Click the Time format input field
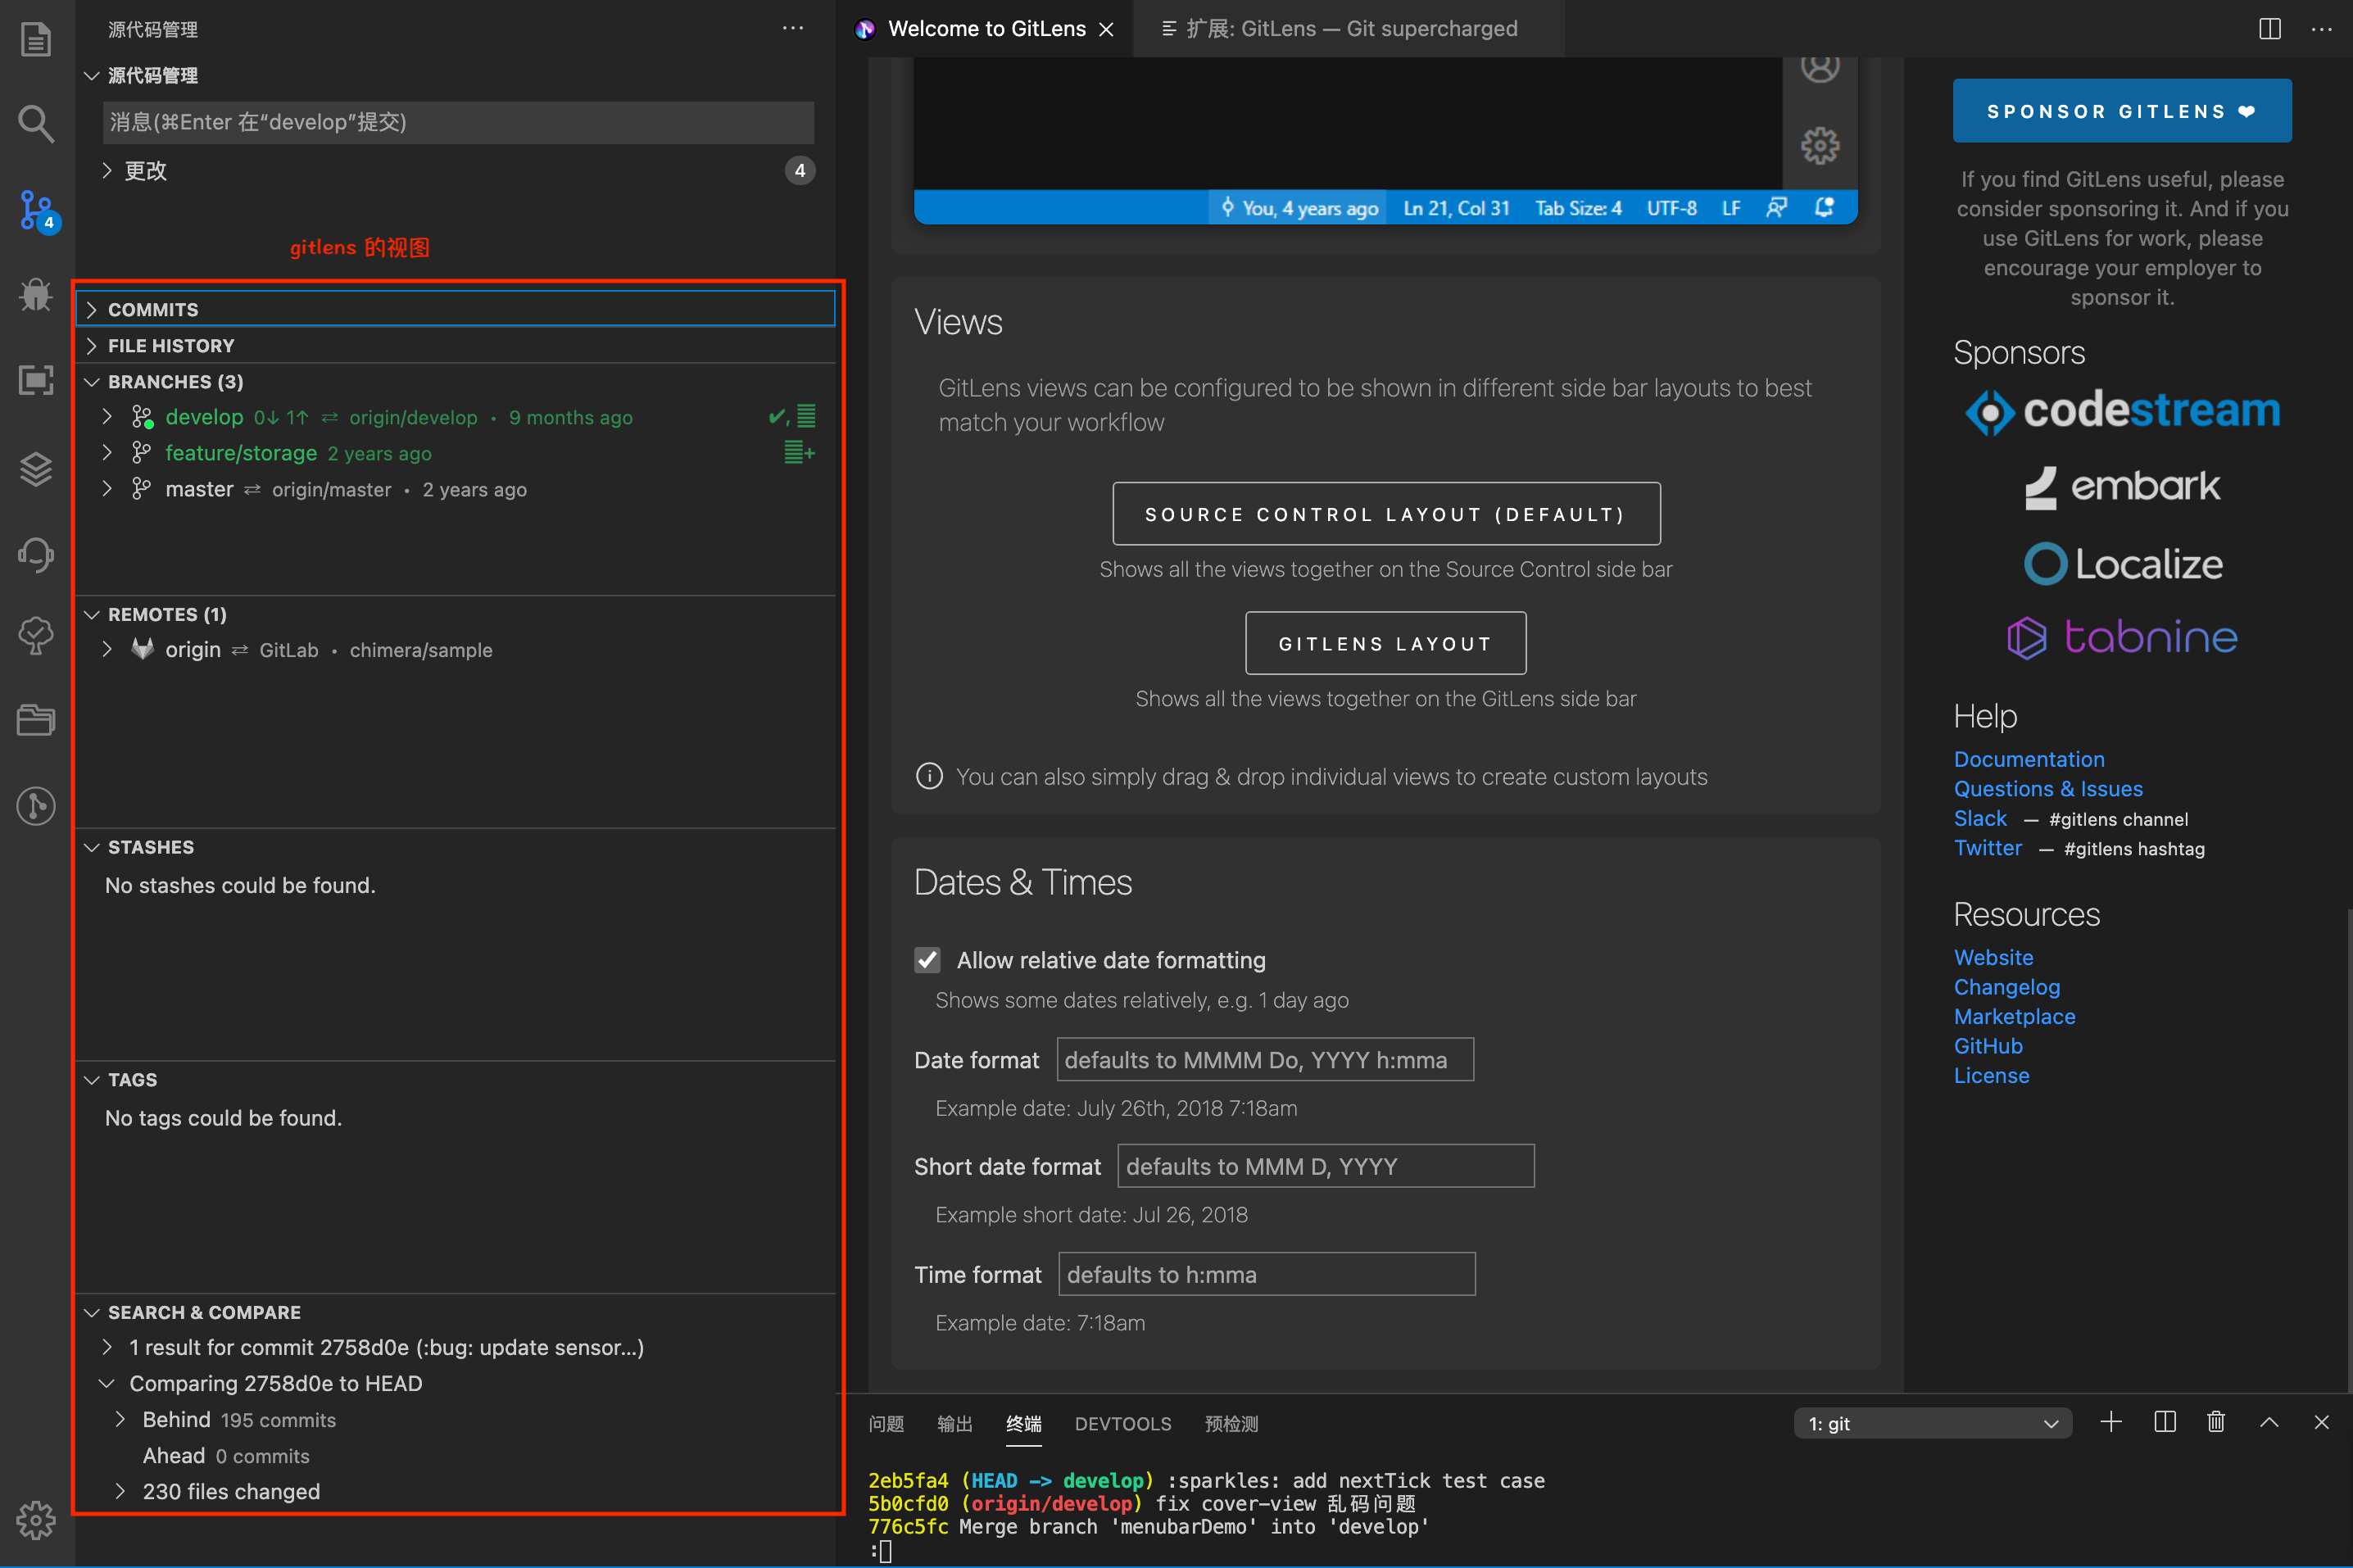The image size is (2353, 1568). (1266, 1274)
